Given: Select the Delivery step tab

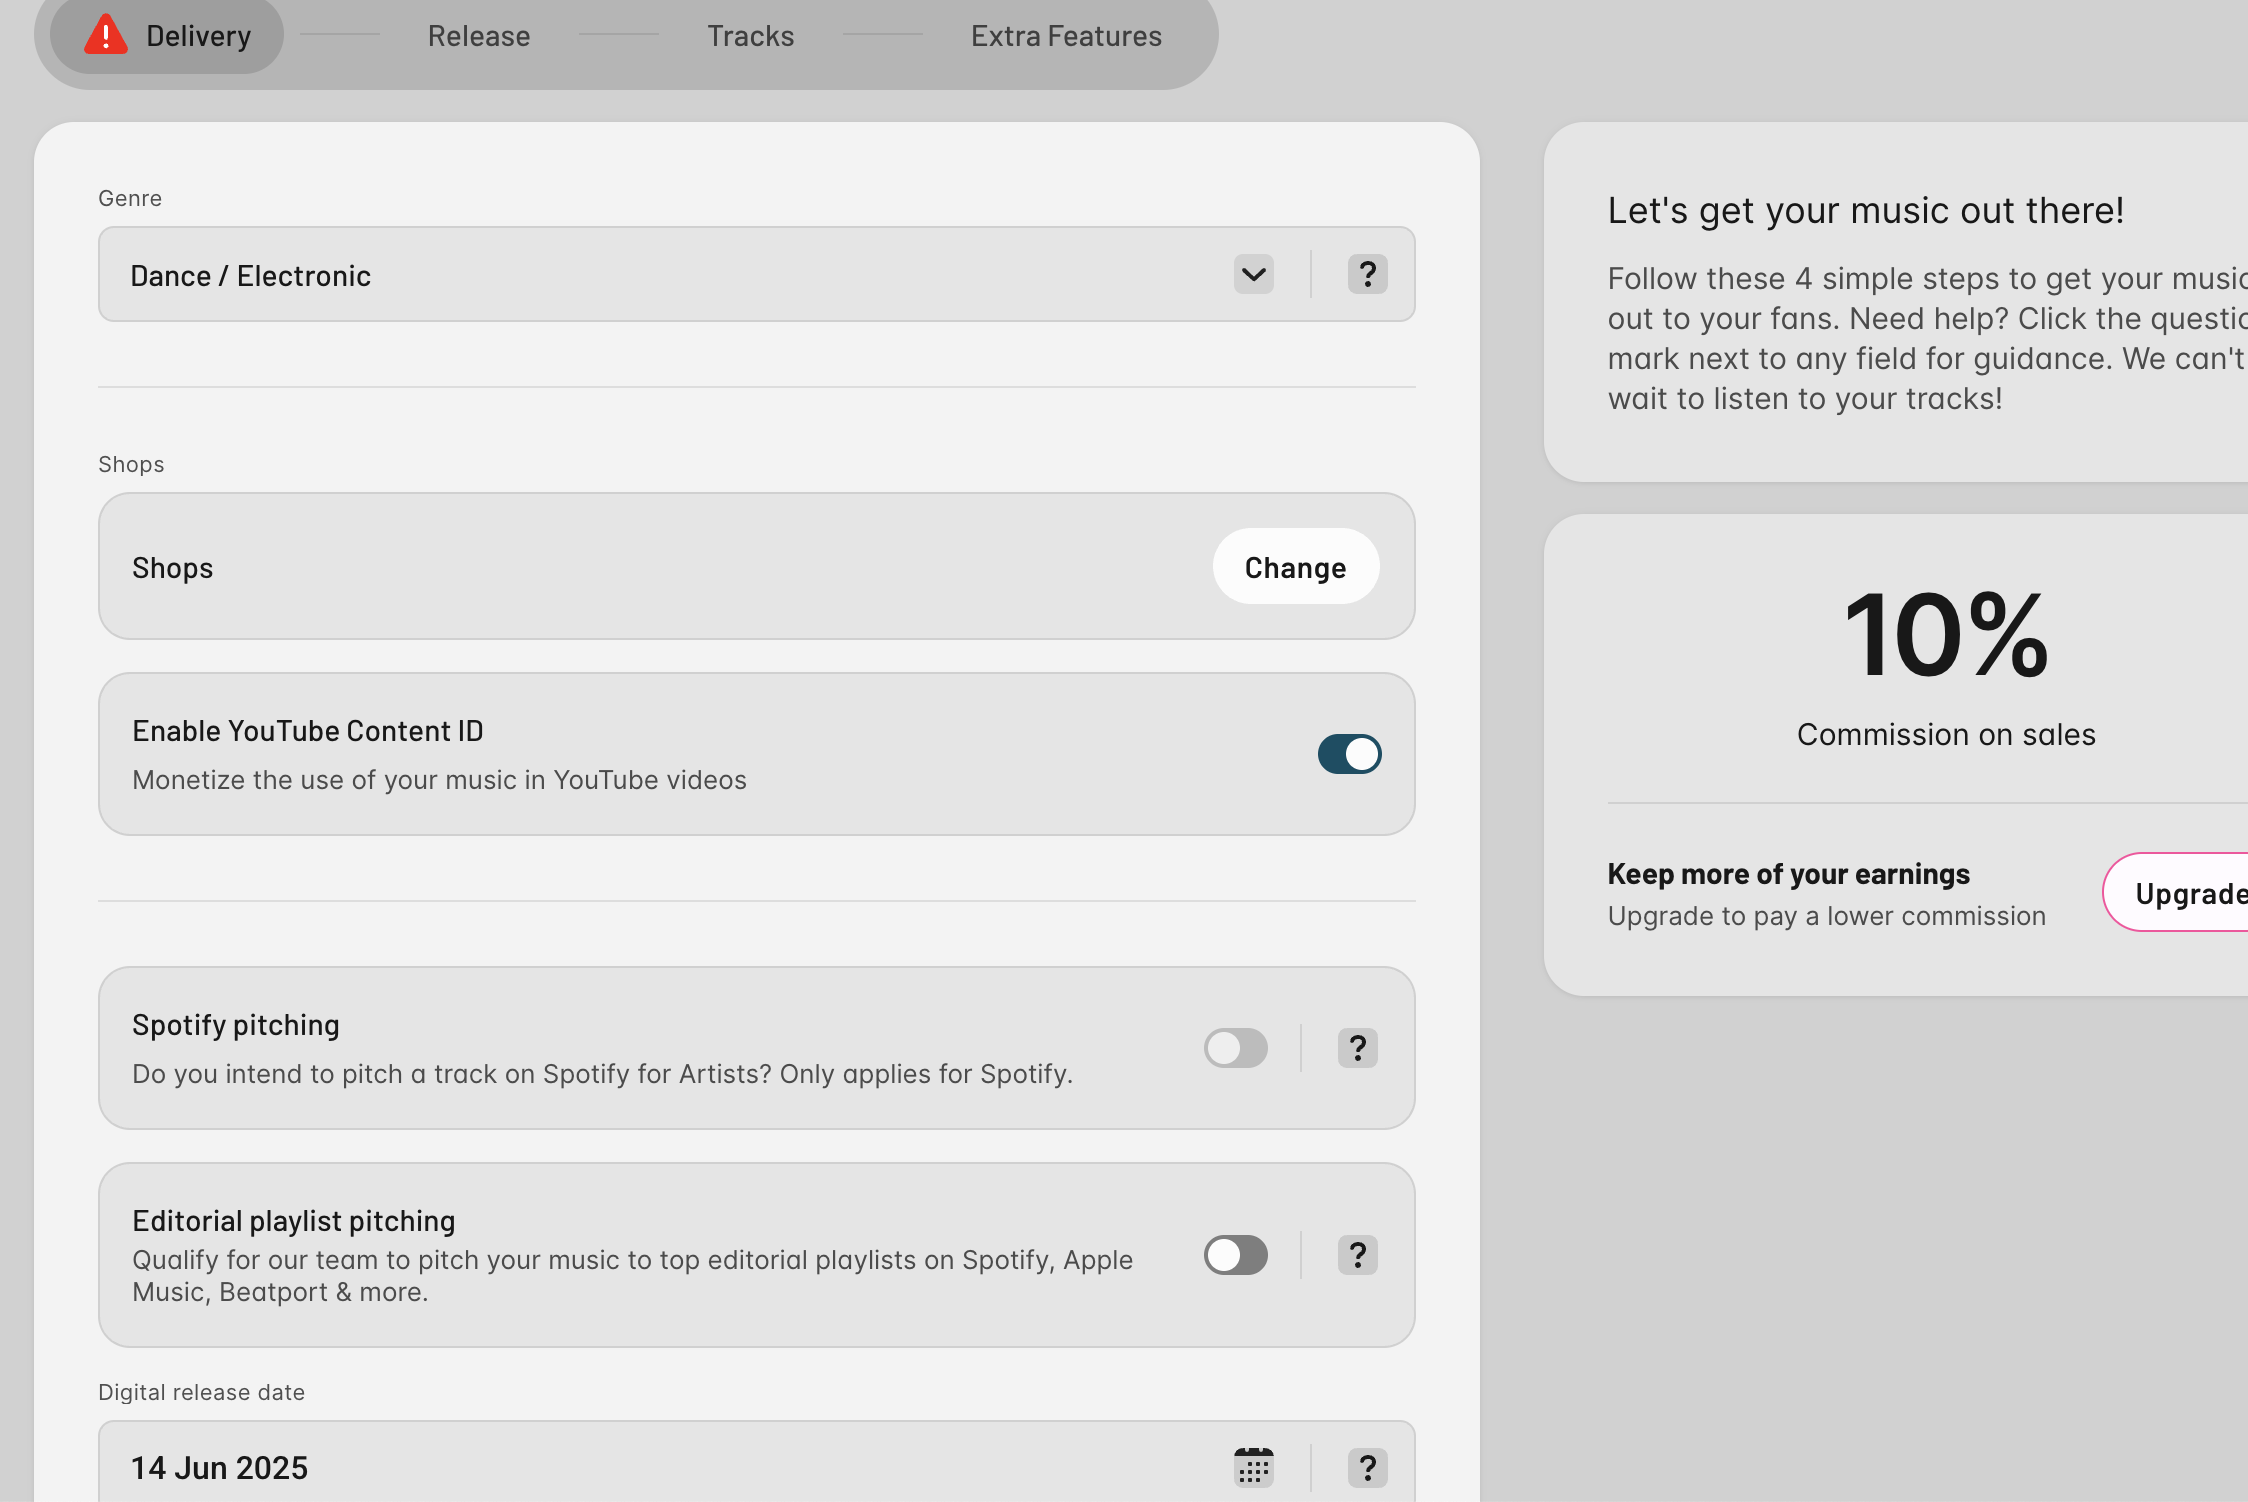Looking at the screenshot, I should pyautogui.click(x=167, y=36).
